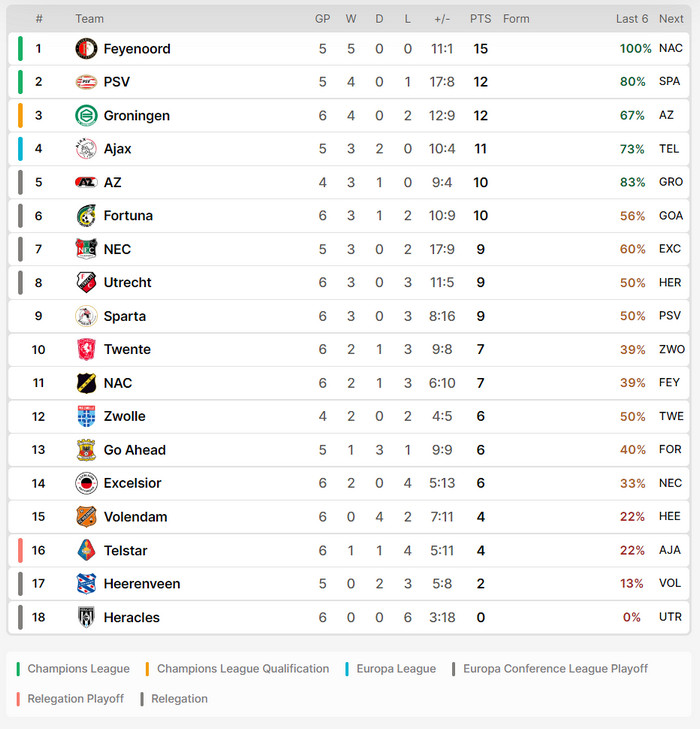Click the Sparta team name
This screenshot has height=729, width=700.
click(125, 316)
